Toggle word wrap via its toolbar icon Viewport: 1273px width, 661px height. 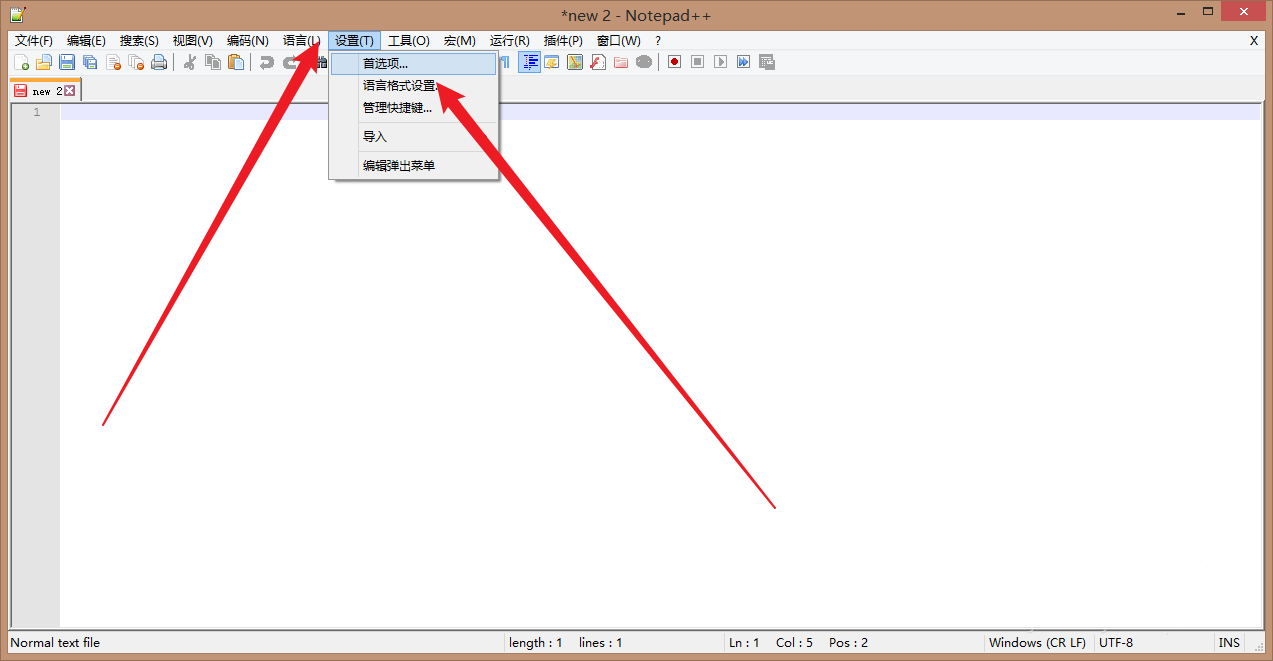click(530, 62)
